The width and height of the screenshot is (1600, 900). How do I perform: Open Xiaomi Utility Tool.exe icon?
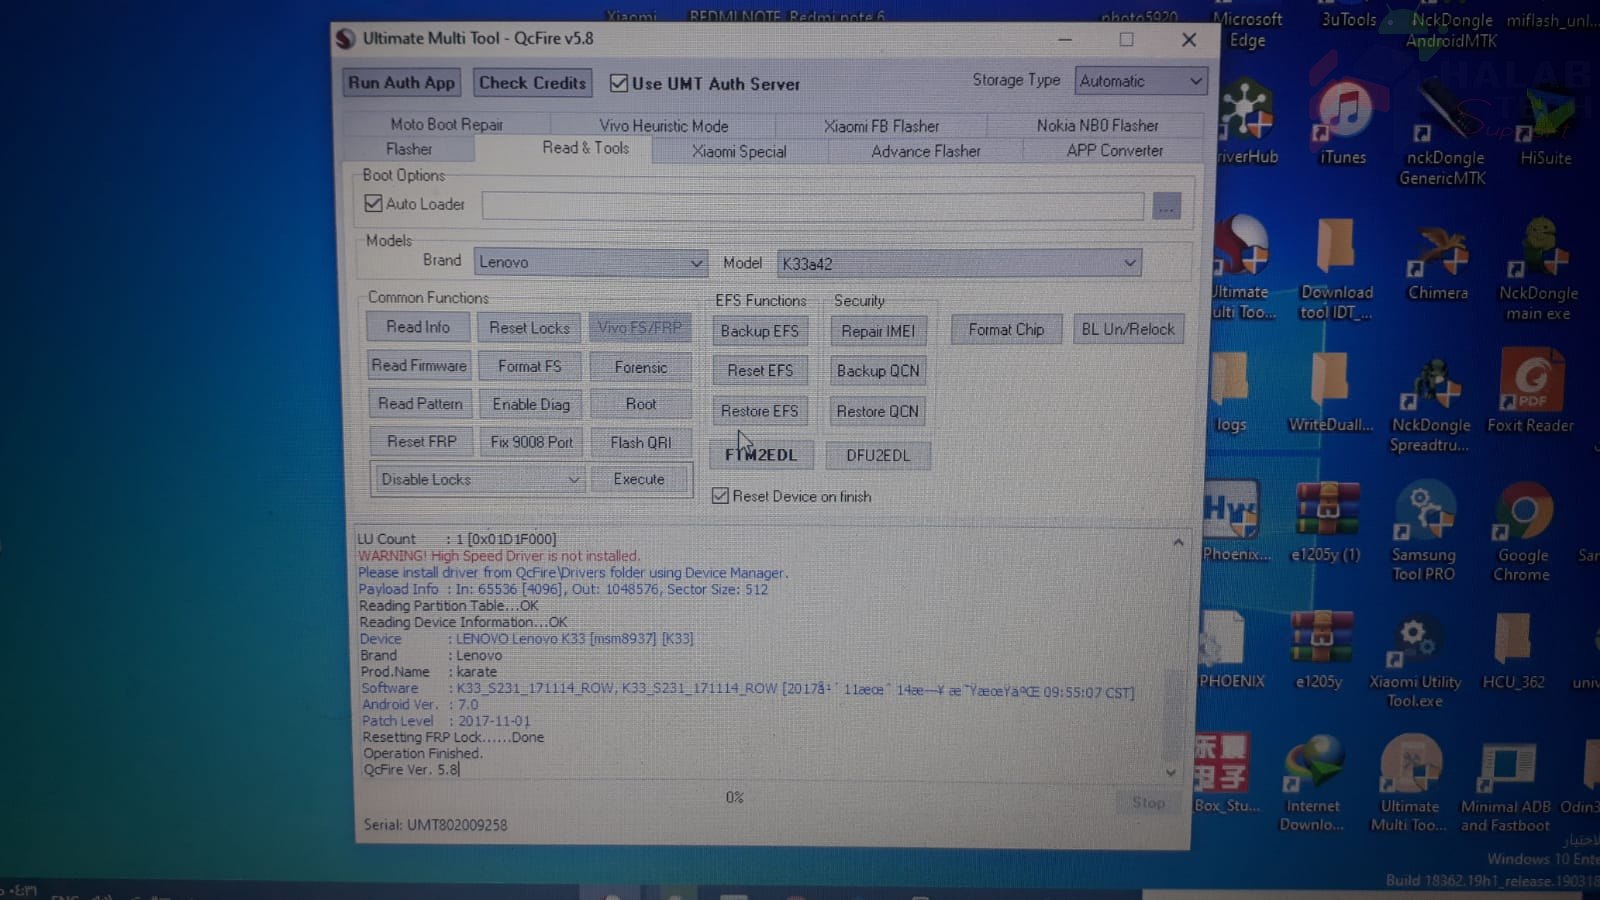pos(1415,662)
